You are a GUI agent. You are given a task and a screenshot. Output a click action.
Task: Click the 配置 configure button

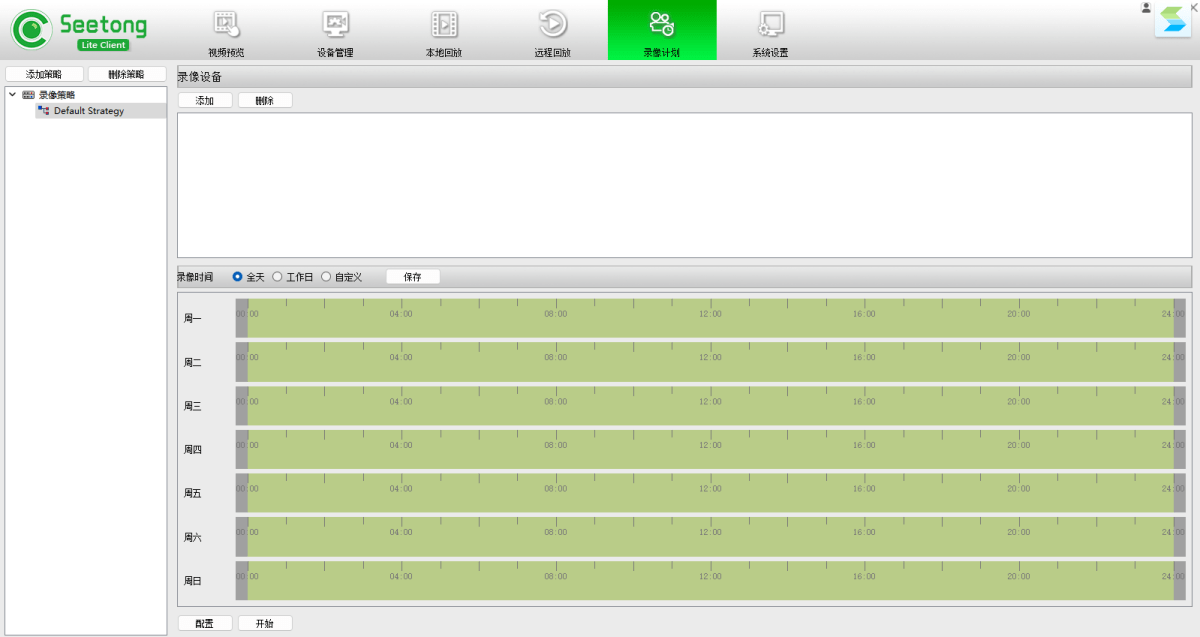tap(205, 623)
